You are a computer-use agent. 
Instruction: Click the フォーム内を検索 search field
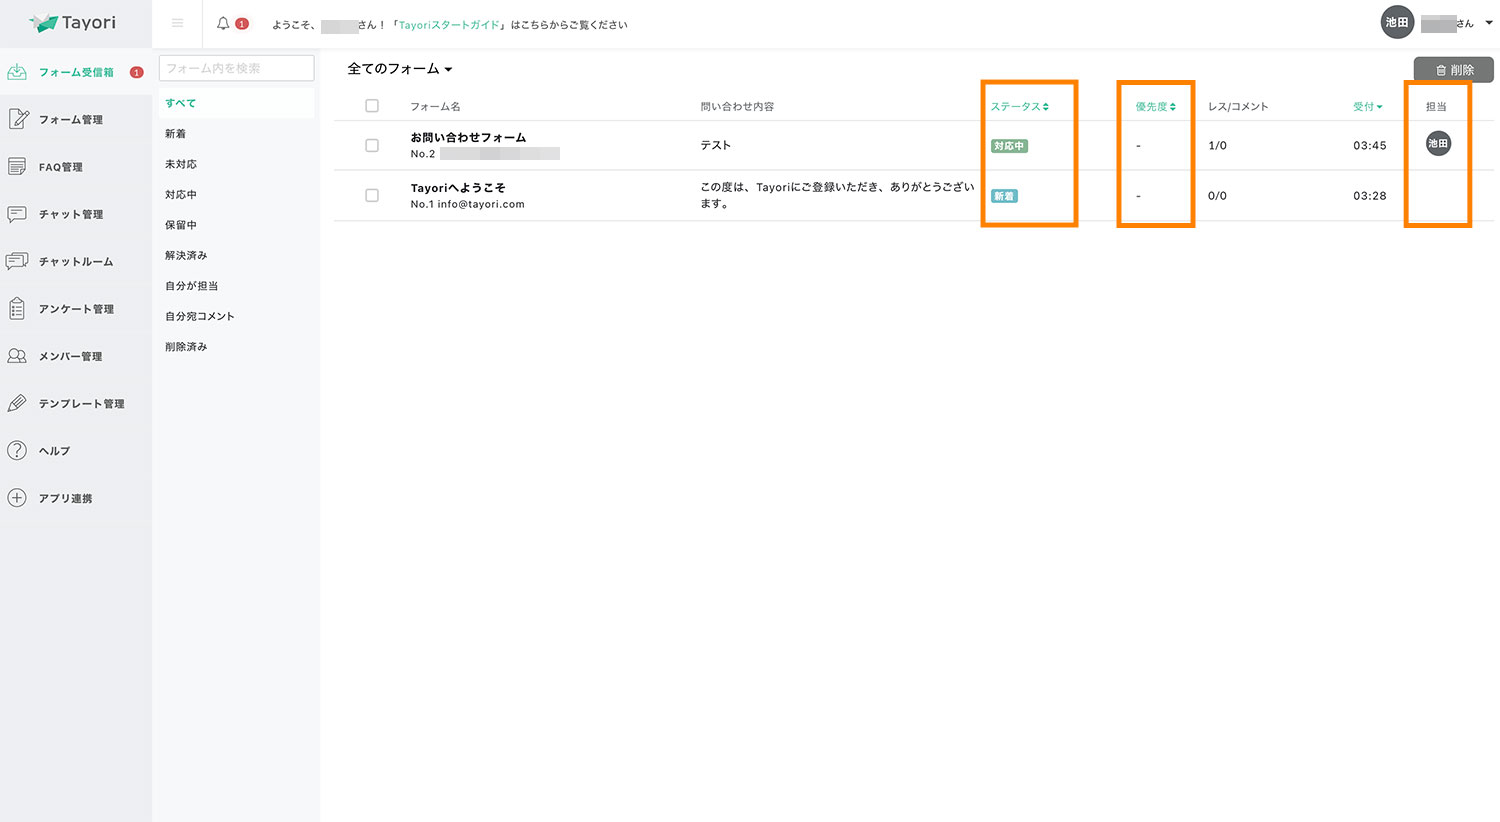tap(236, 68)
